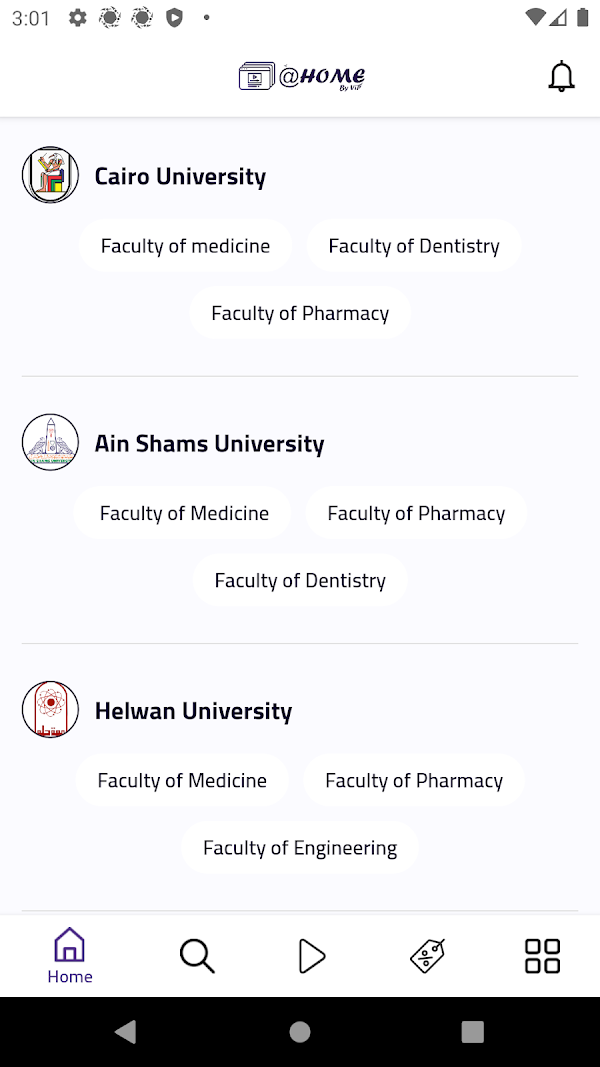Select Cairo University Faculty of Pharmacy

(x=300, y=313)
